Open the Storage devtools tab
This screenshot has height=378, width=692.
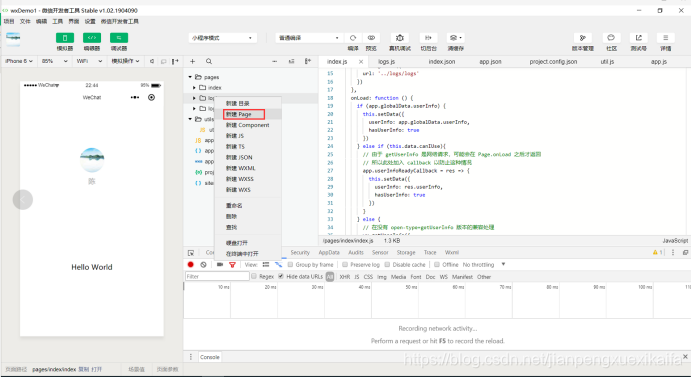click(406, 253)
